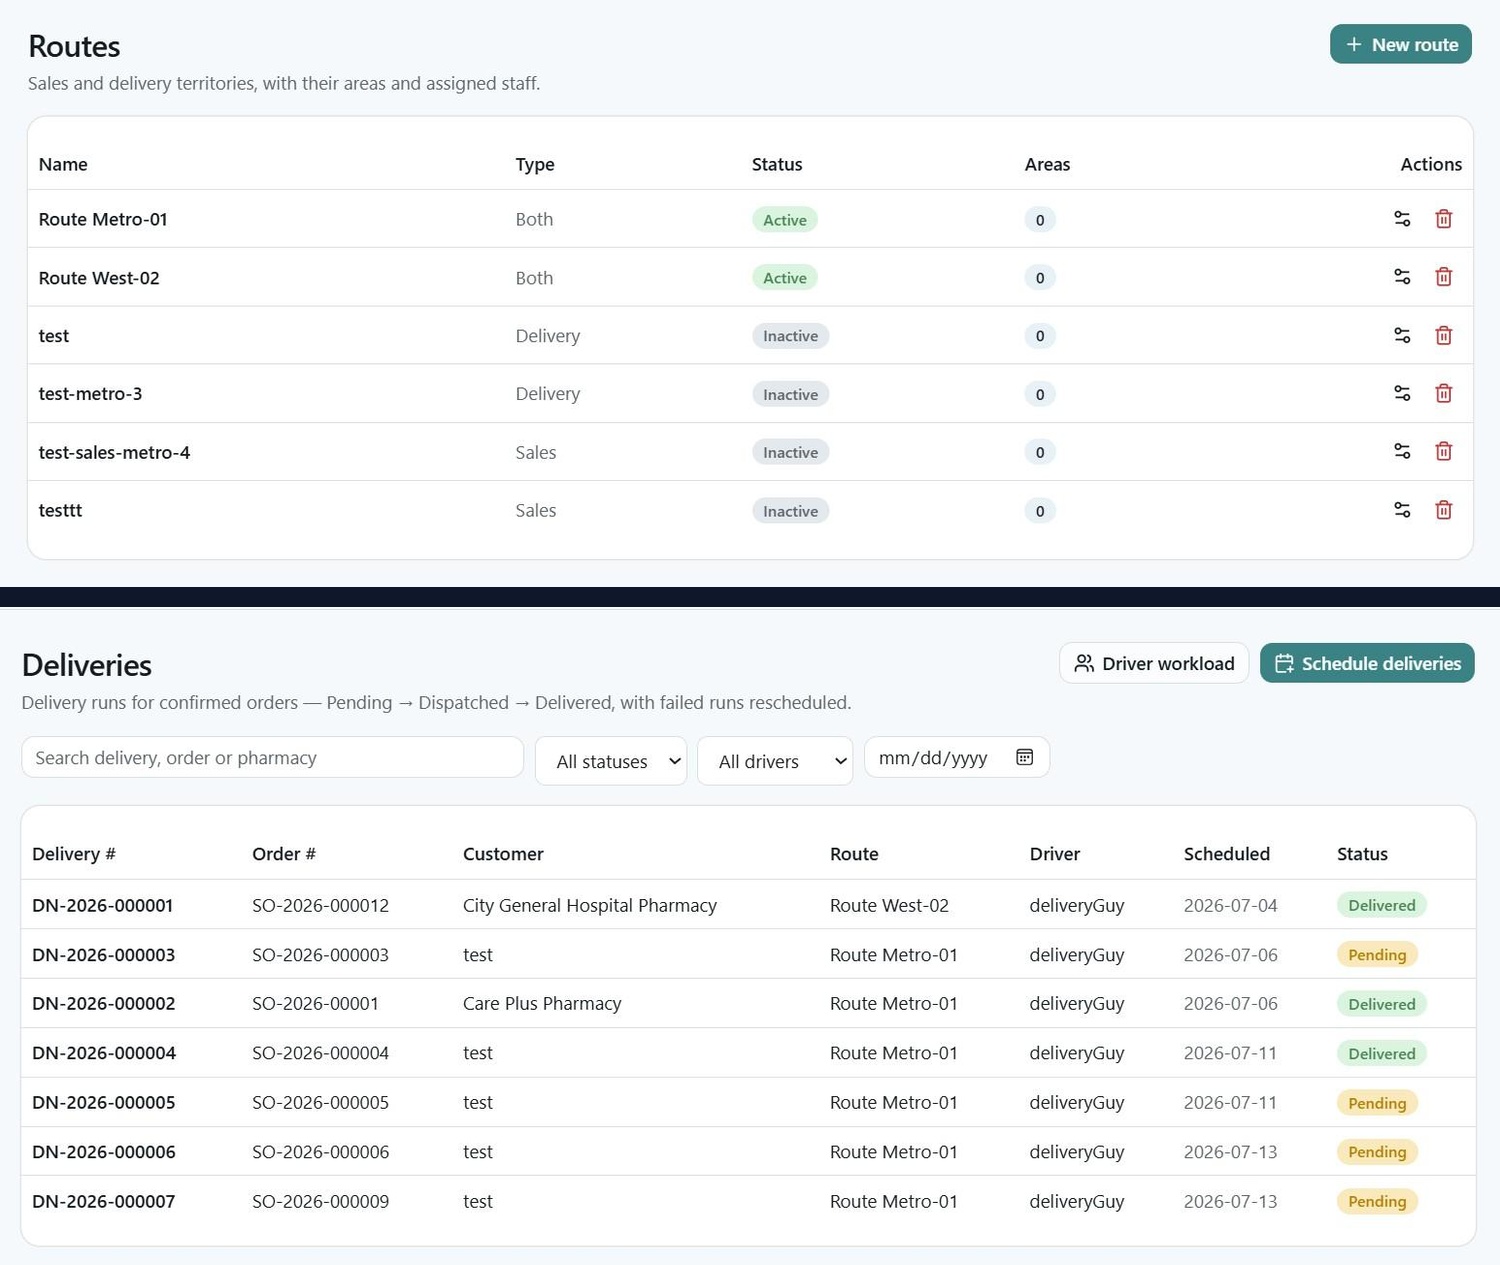Image resolution: width=1500 pixels, height=1265 pixels.
Task: Open settings for Route Metro-01
Action: 1402,219
